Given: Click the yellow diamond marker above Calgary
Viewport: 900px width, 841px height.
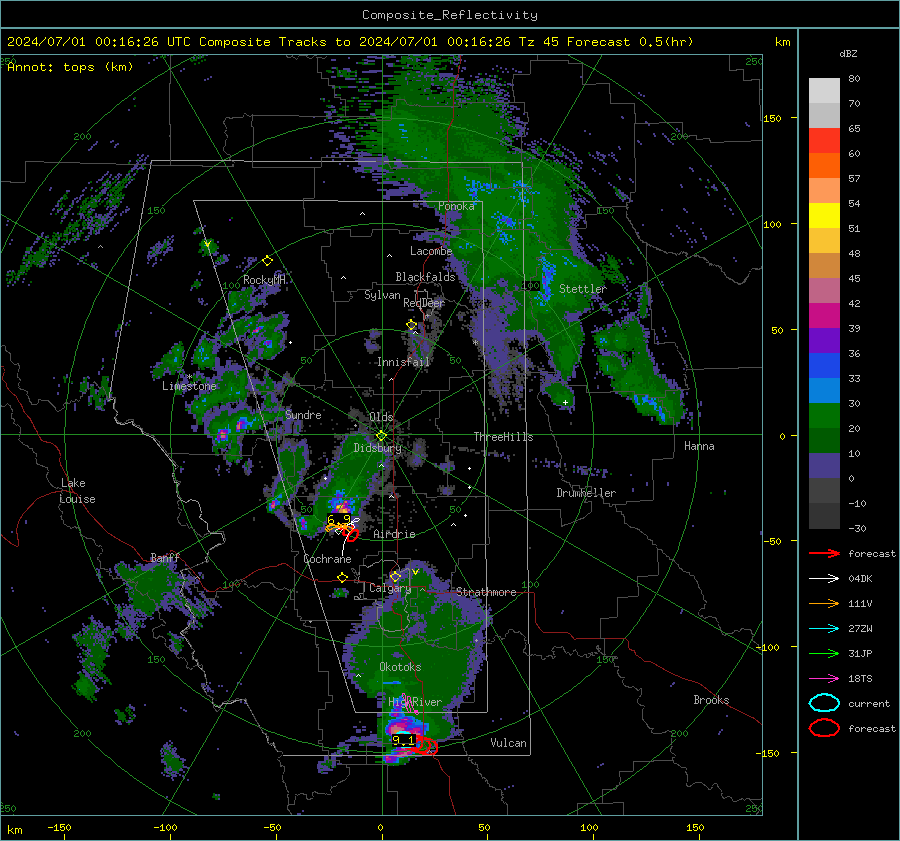Looking at the screenshot, I should (x=395, y=576).
